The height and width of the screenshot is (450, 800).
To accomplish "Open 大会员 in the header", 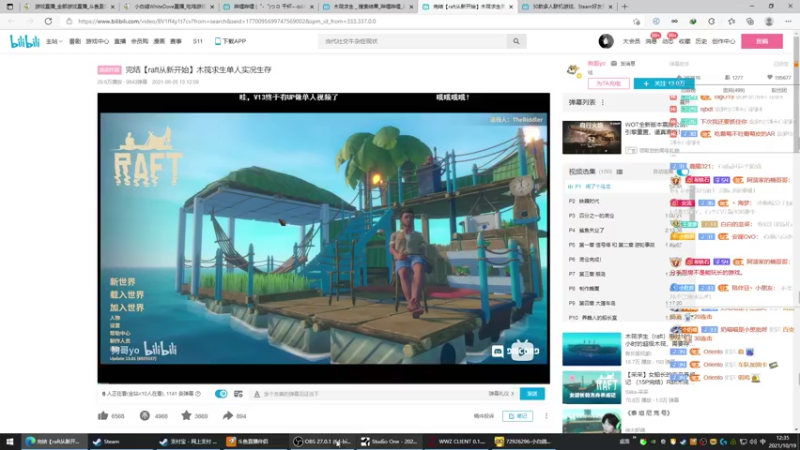I will click(x=631, y=41).
